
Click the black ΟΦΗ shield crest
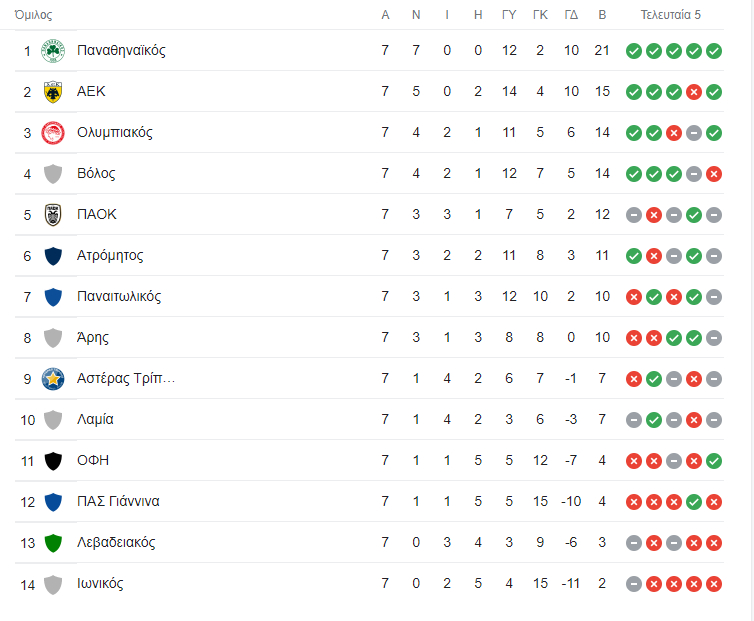pyautogui.click(x=53, y=461)
